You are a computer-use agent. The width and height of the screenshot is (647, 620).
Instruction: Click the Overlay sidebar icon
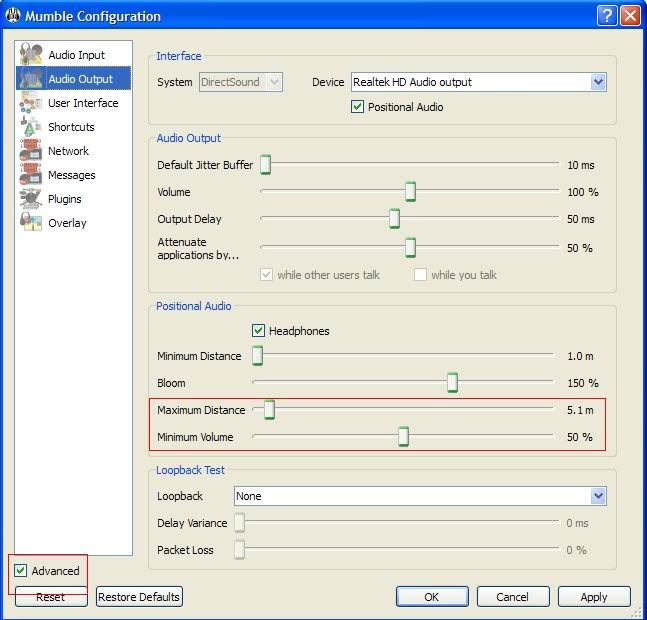[x=31, y=222]
